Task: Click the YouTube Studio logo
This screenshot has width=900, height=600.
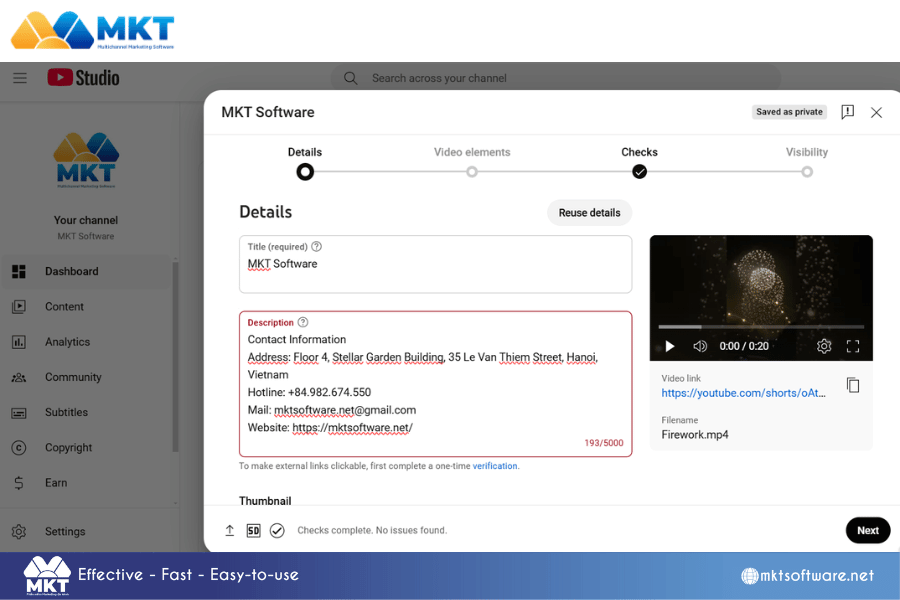Action: click(x=83, y=78)
